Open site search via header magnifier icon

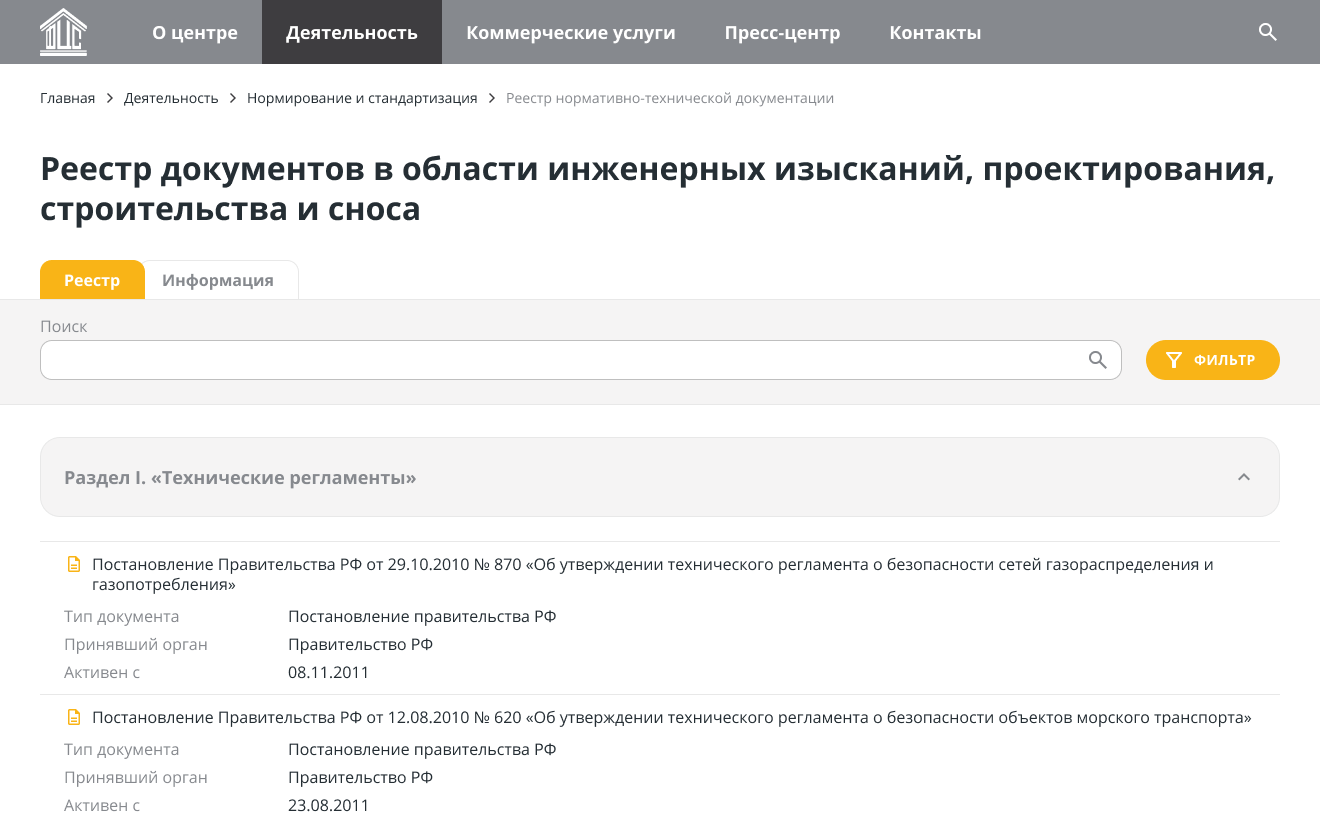(1267, 32)
